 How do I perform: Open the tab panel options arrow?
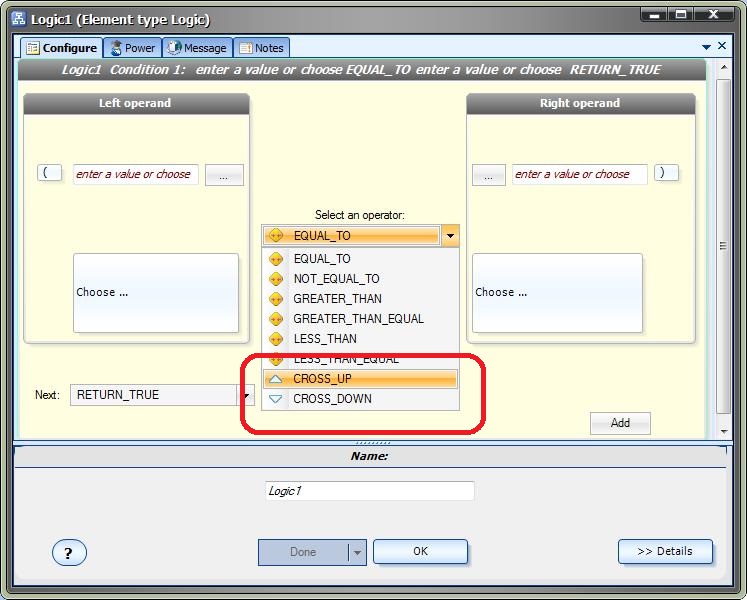(x=707, y=47)
